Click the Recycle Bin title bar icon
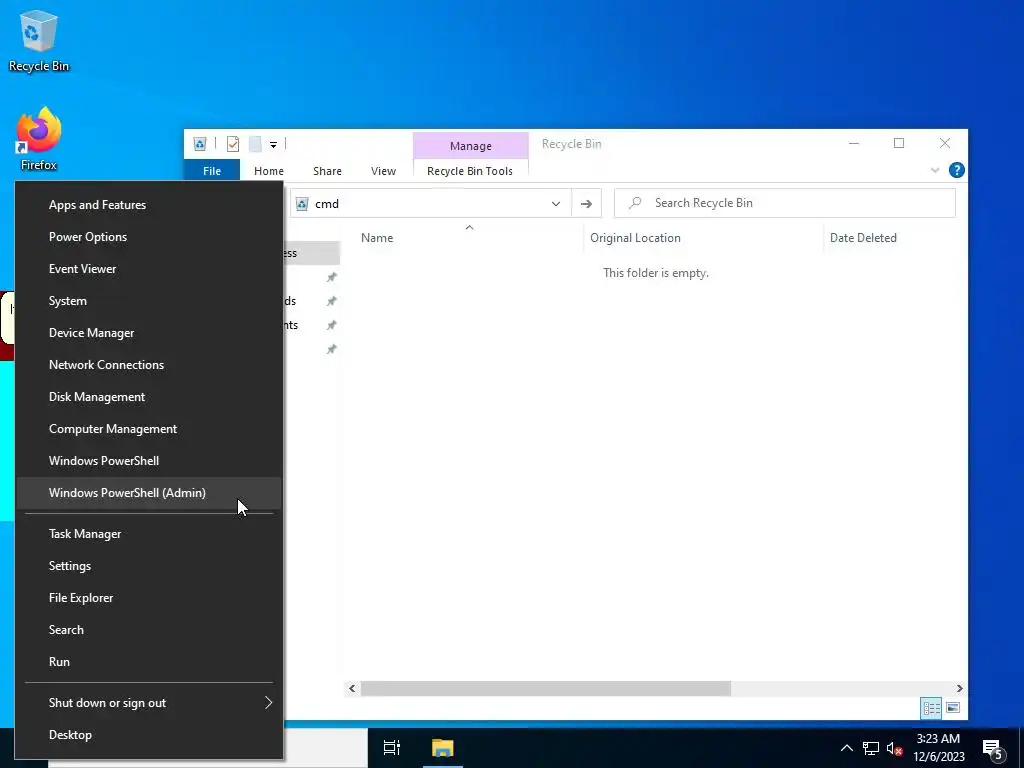Image resolution: width=1024 pixels, height=768 pixels. click(200, 144)
